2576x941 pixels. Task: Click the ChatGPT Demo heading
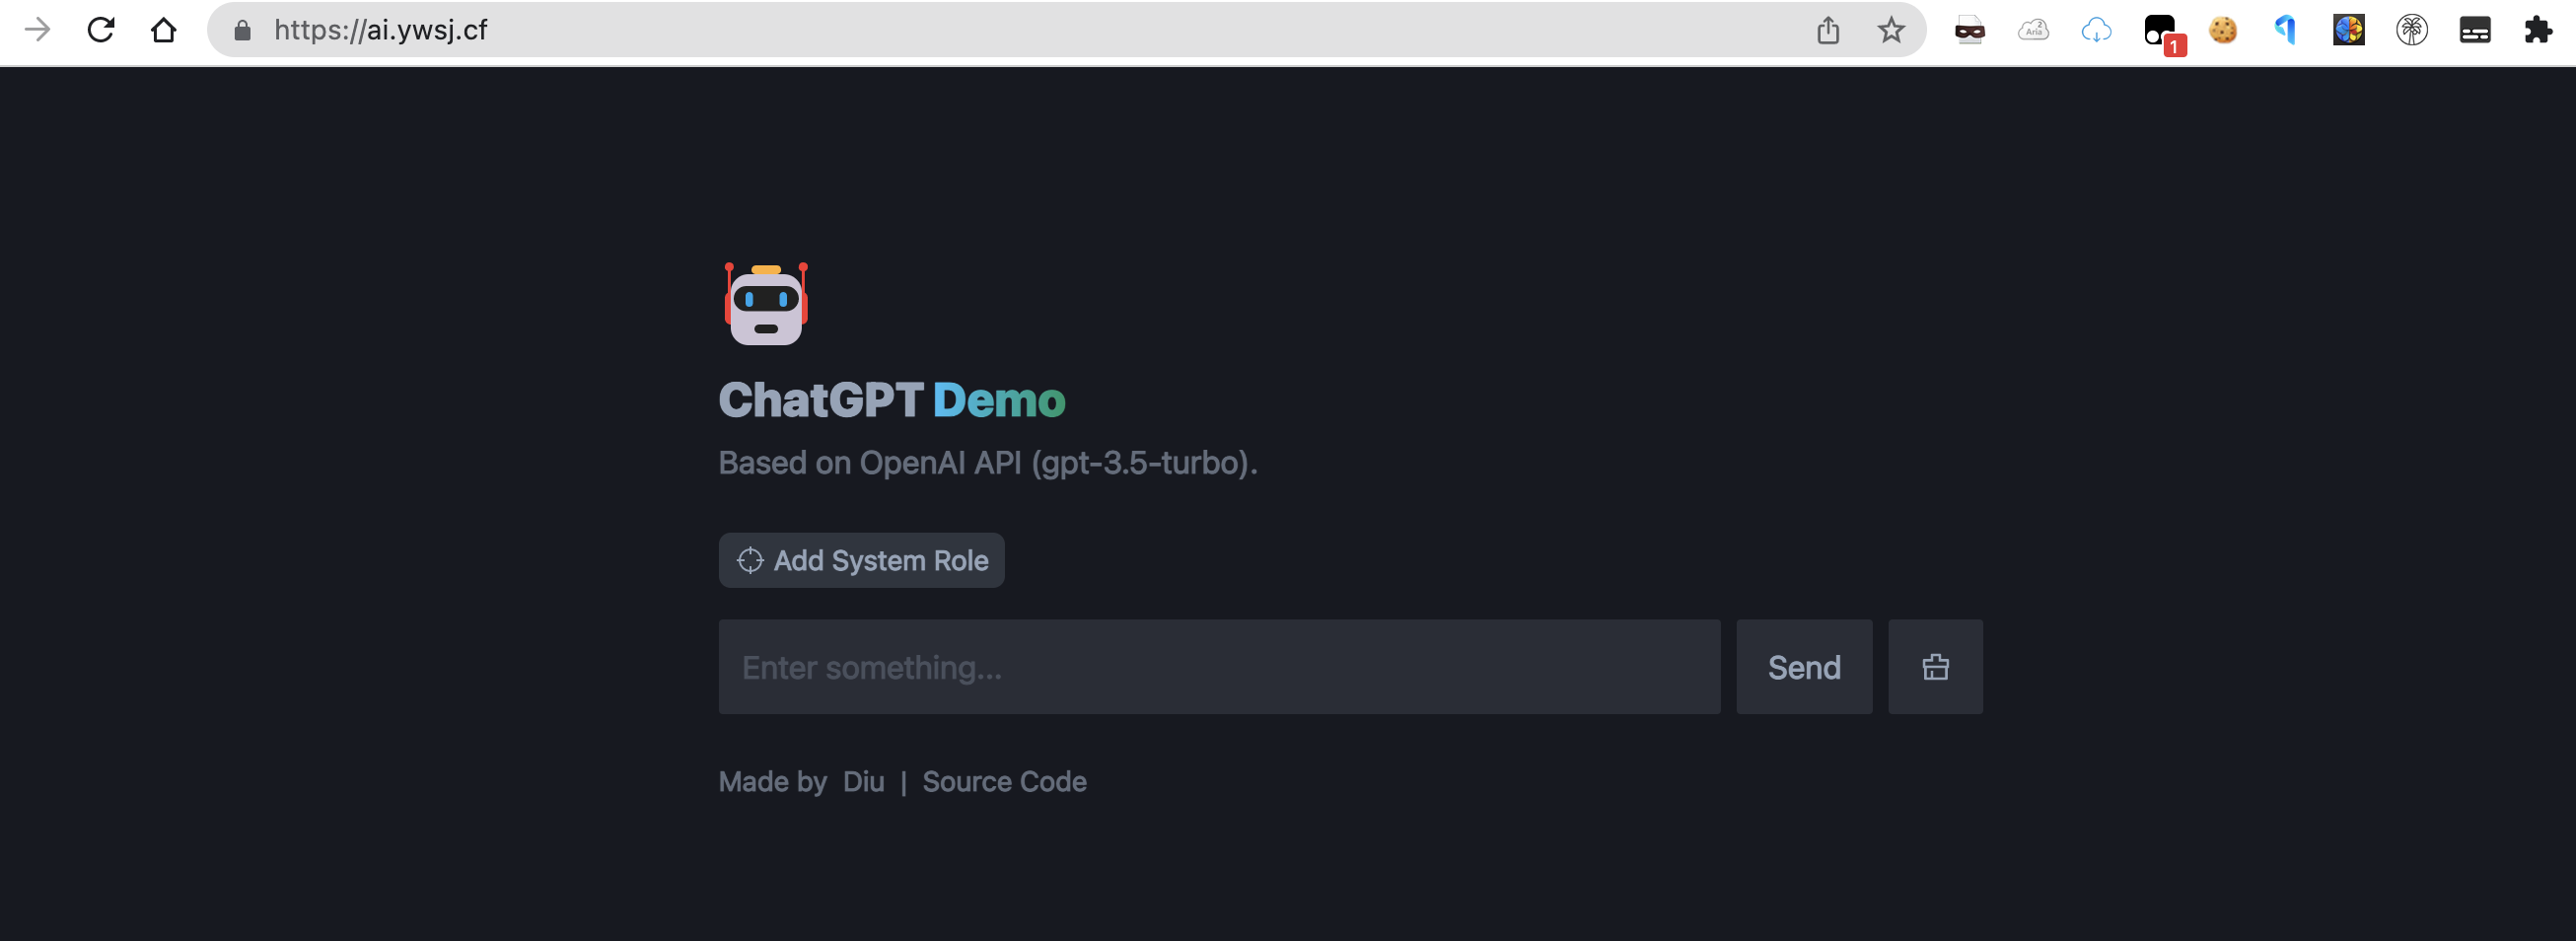pos(892,400)
